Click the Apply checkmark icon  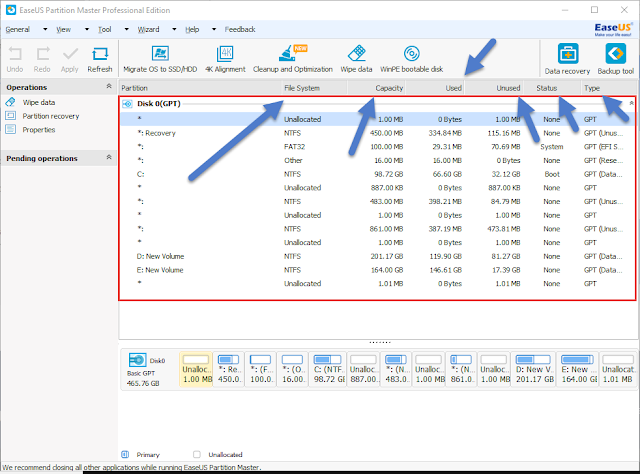(70, 59)
